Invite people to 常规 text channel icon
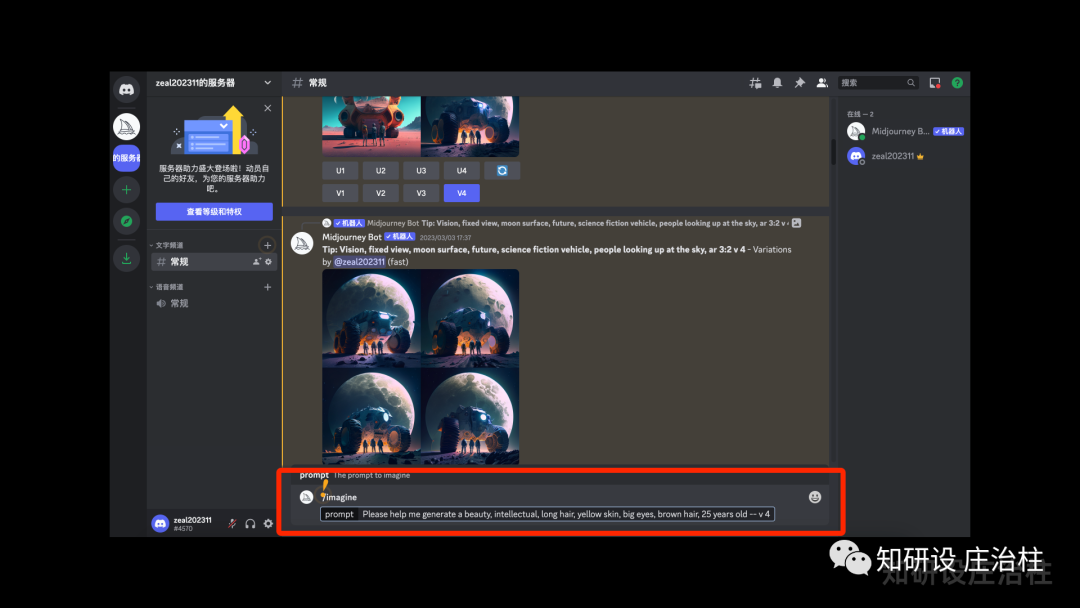The image size is (1080, 608). pos(257,262)
